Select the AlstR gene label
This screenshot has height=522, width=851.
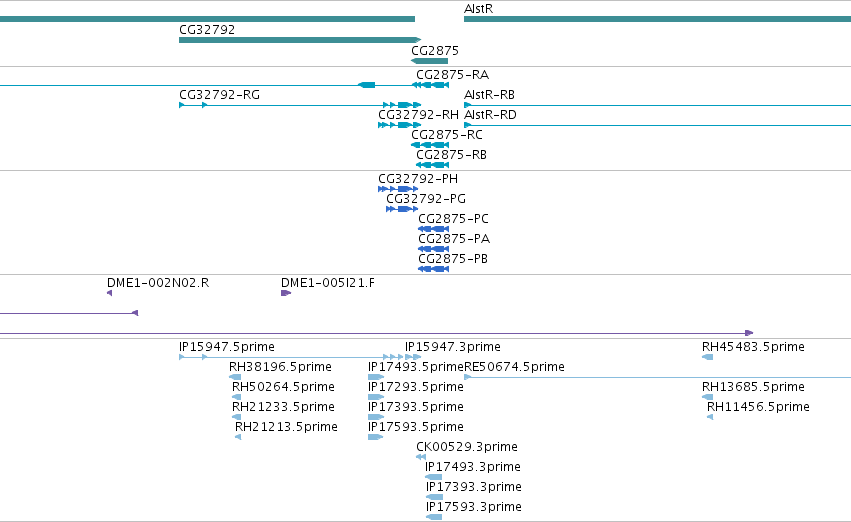pyautogui.click(x=478, y=9)
